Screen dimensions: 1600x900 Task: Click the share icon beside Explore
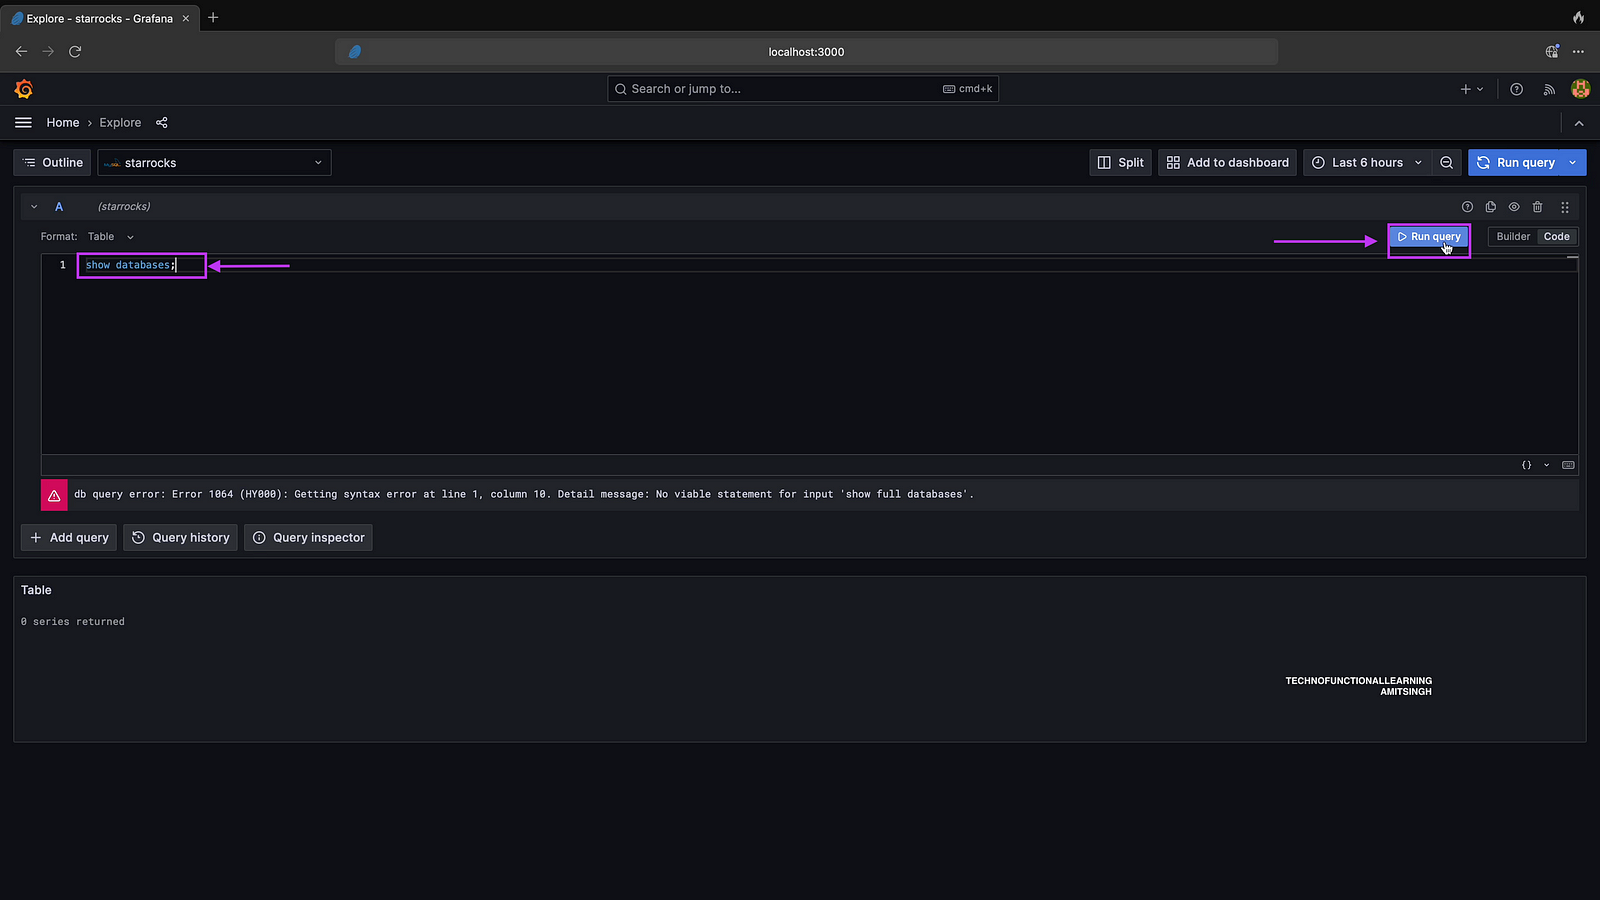(162, 123)
